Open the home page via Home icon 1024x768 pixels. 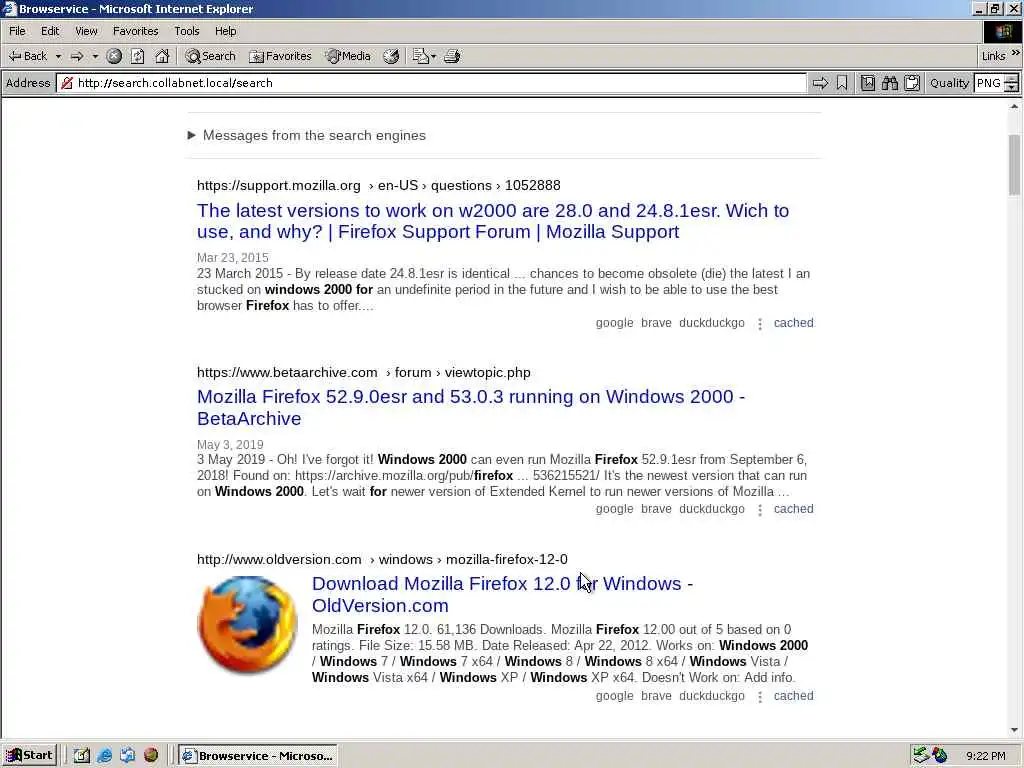(162, 56)
